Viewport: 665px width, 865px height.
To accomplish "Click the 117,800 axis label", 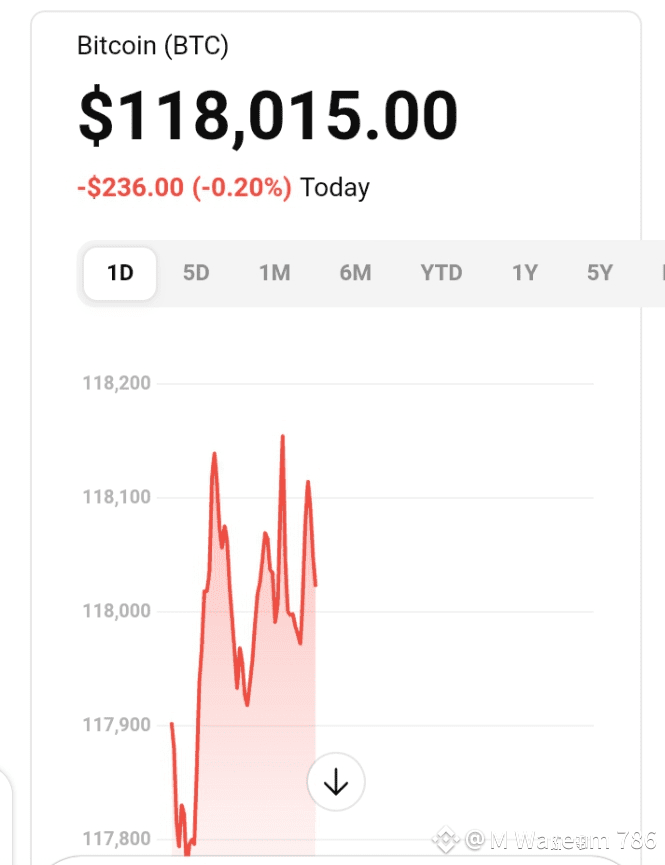I will point(116,839).
